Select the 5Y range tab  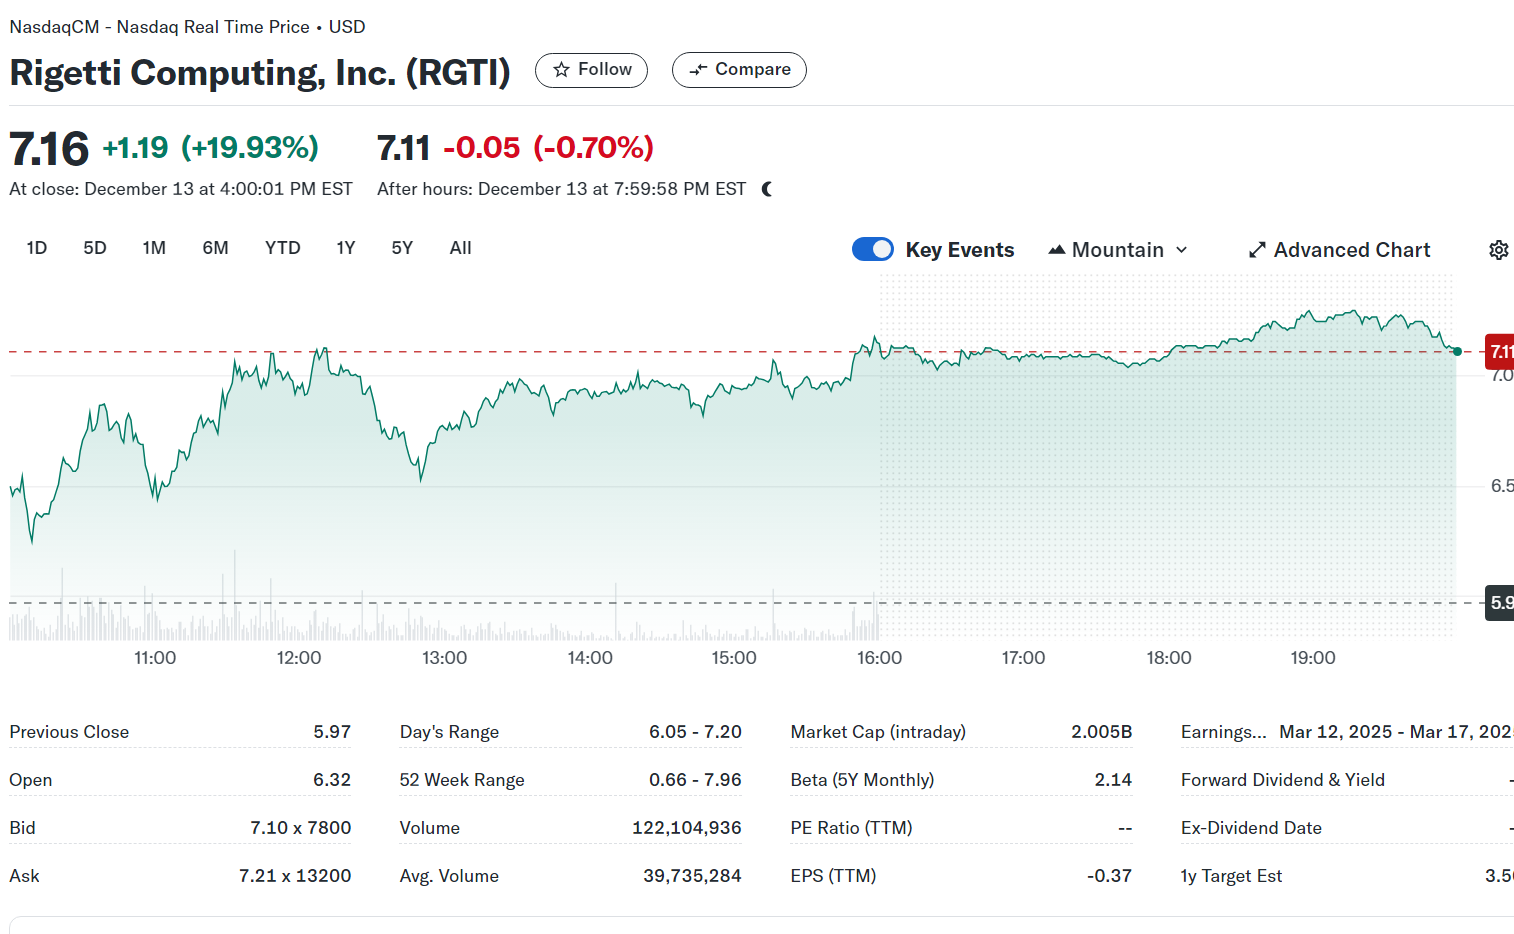[402, 248]
